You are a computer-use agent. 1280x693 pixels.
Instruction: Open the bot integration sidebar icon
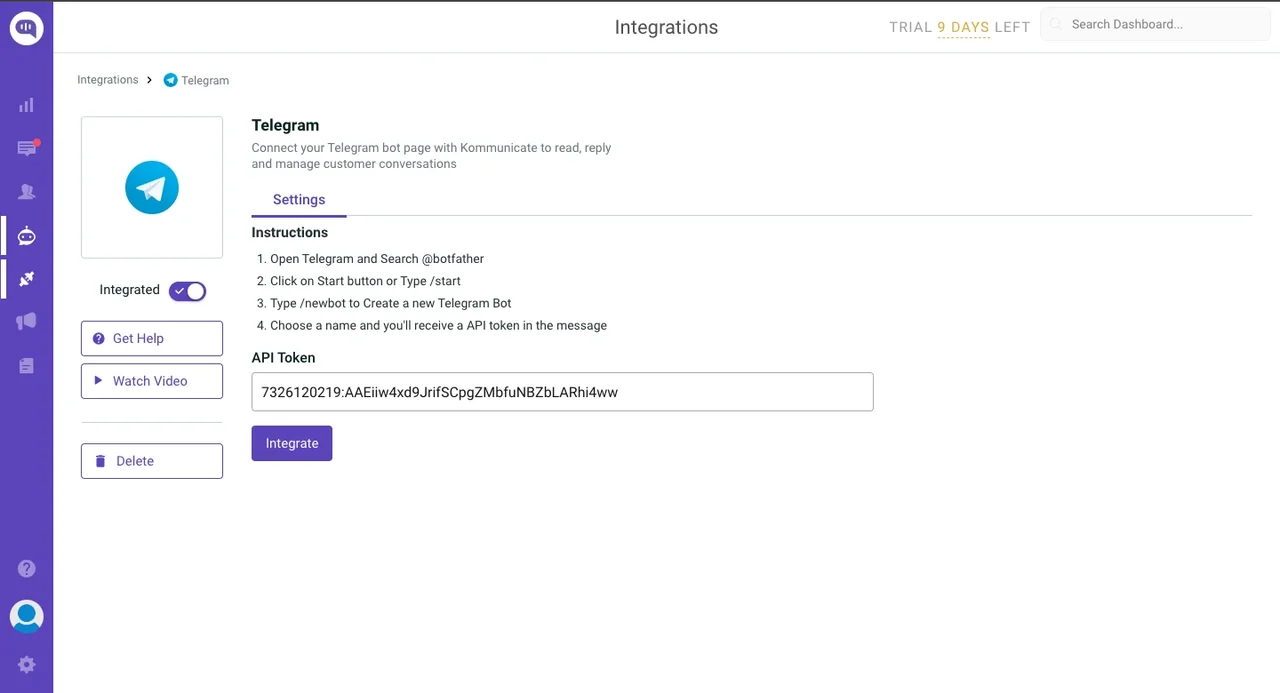click(26, 236)
